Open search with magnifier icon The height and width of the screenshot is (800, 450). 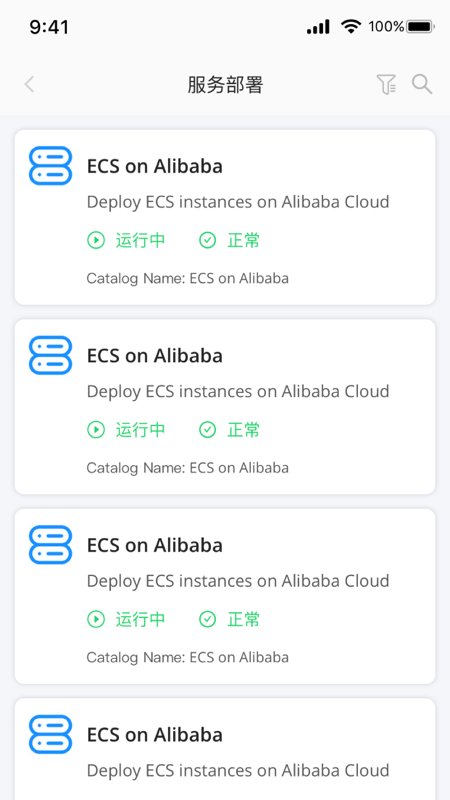tap(422, 84)
